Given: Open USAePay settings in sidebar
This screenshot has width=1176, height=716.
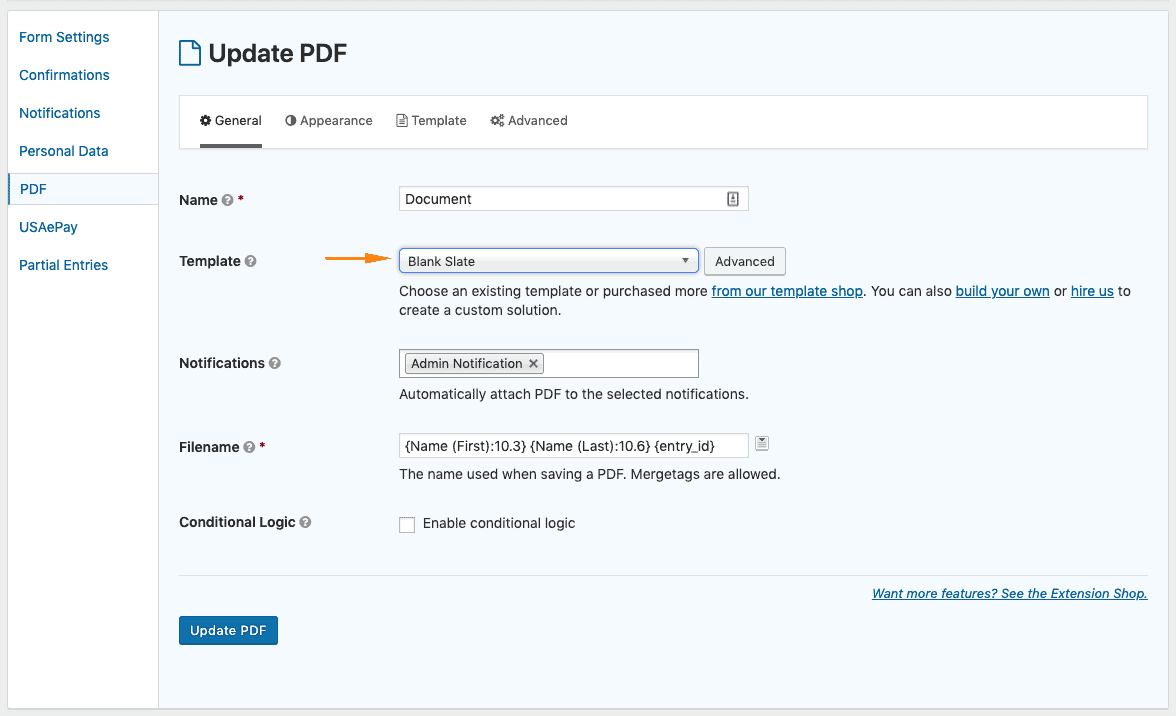Looking at the screenshot, I should tap(48, 227).
